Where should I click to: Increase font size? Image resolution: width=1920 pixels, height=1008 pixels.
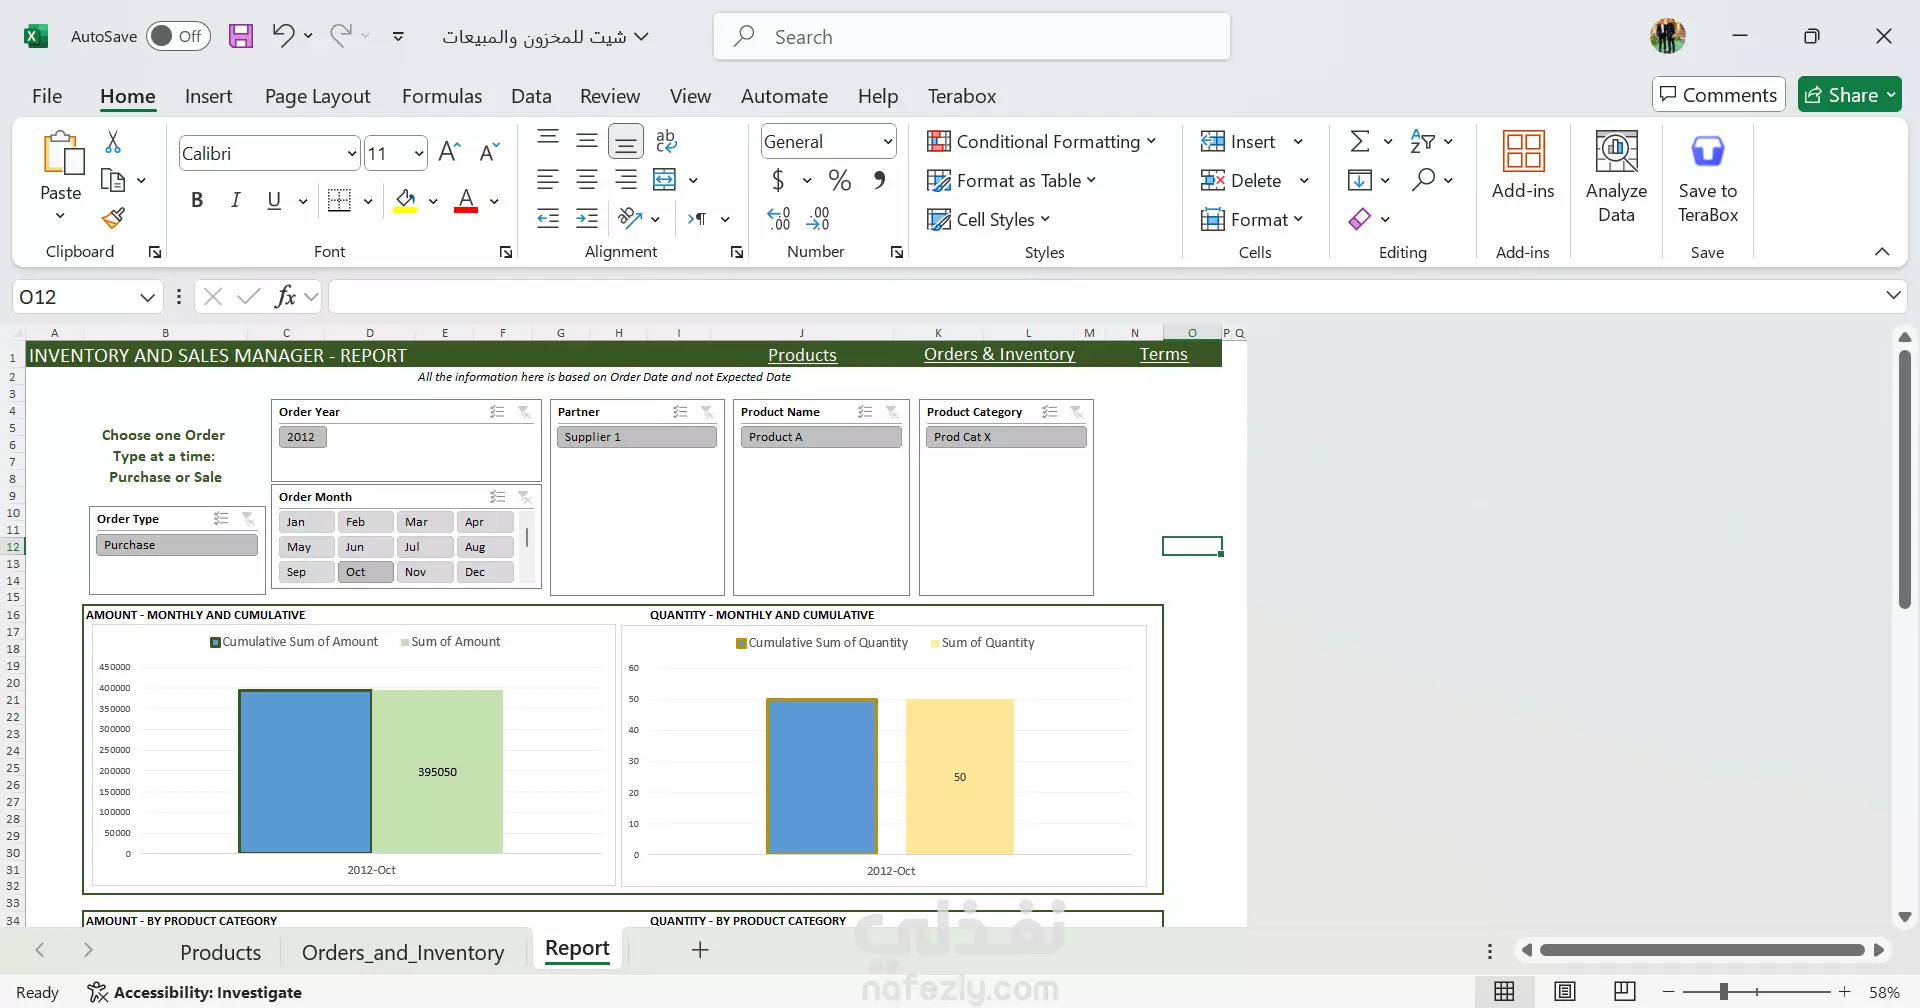point(449,152)
